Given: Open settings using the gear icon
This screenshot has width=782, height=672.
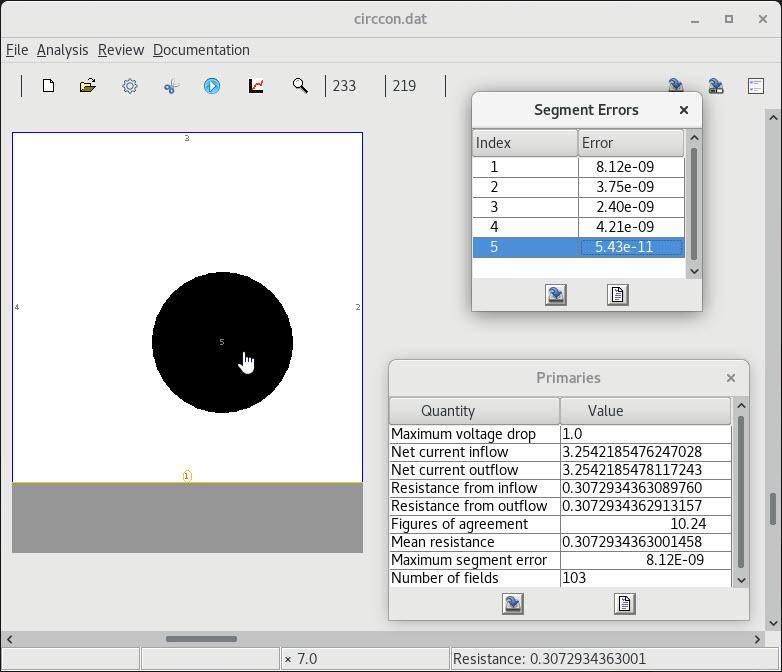Looking at the screenshot, I should [130, 86].
